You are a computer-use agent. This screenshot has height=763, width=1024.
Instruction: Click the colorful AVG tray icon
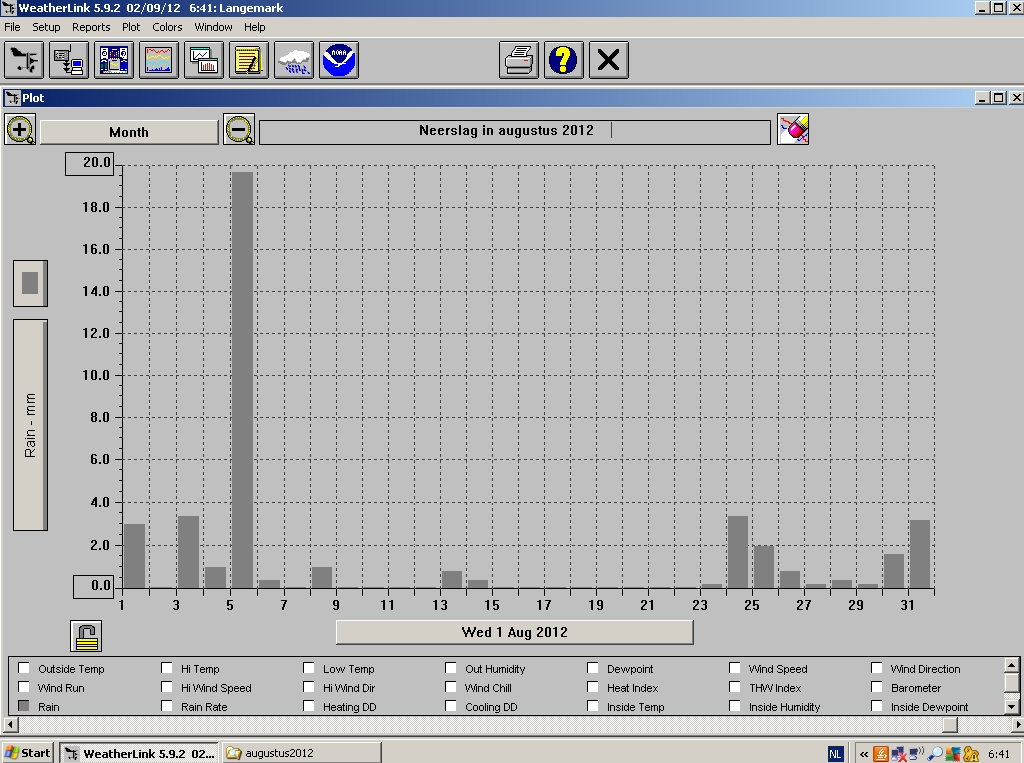(x=953, y=754)
